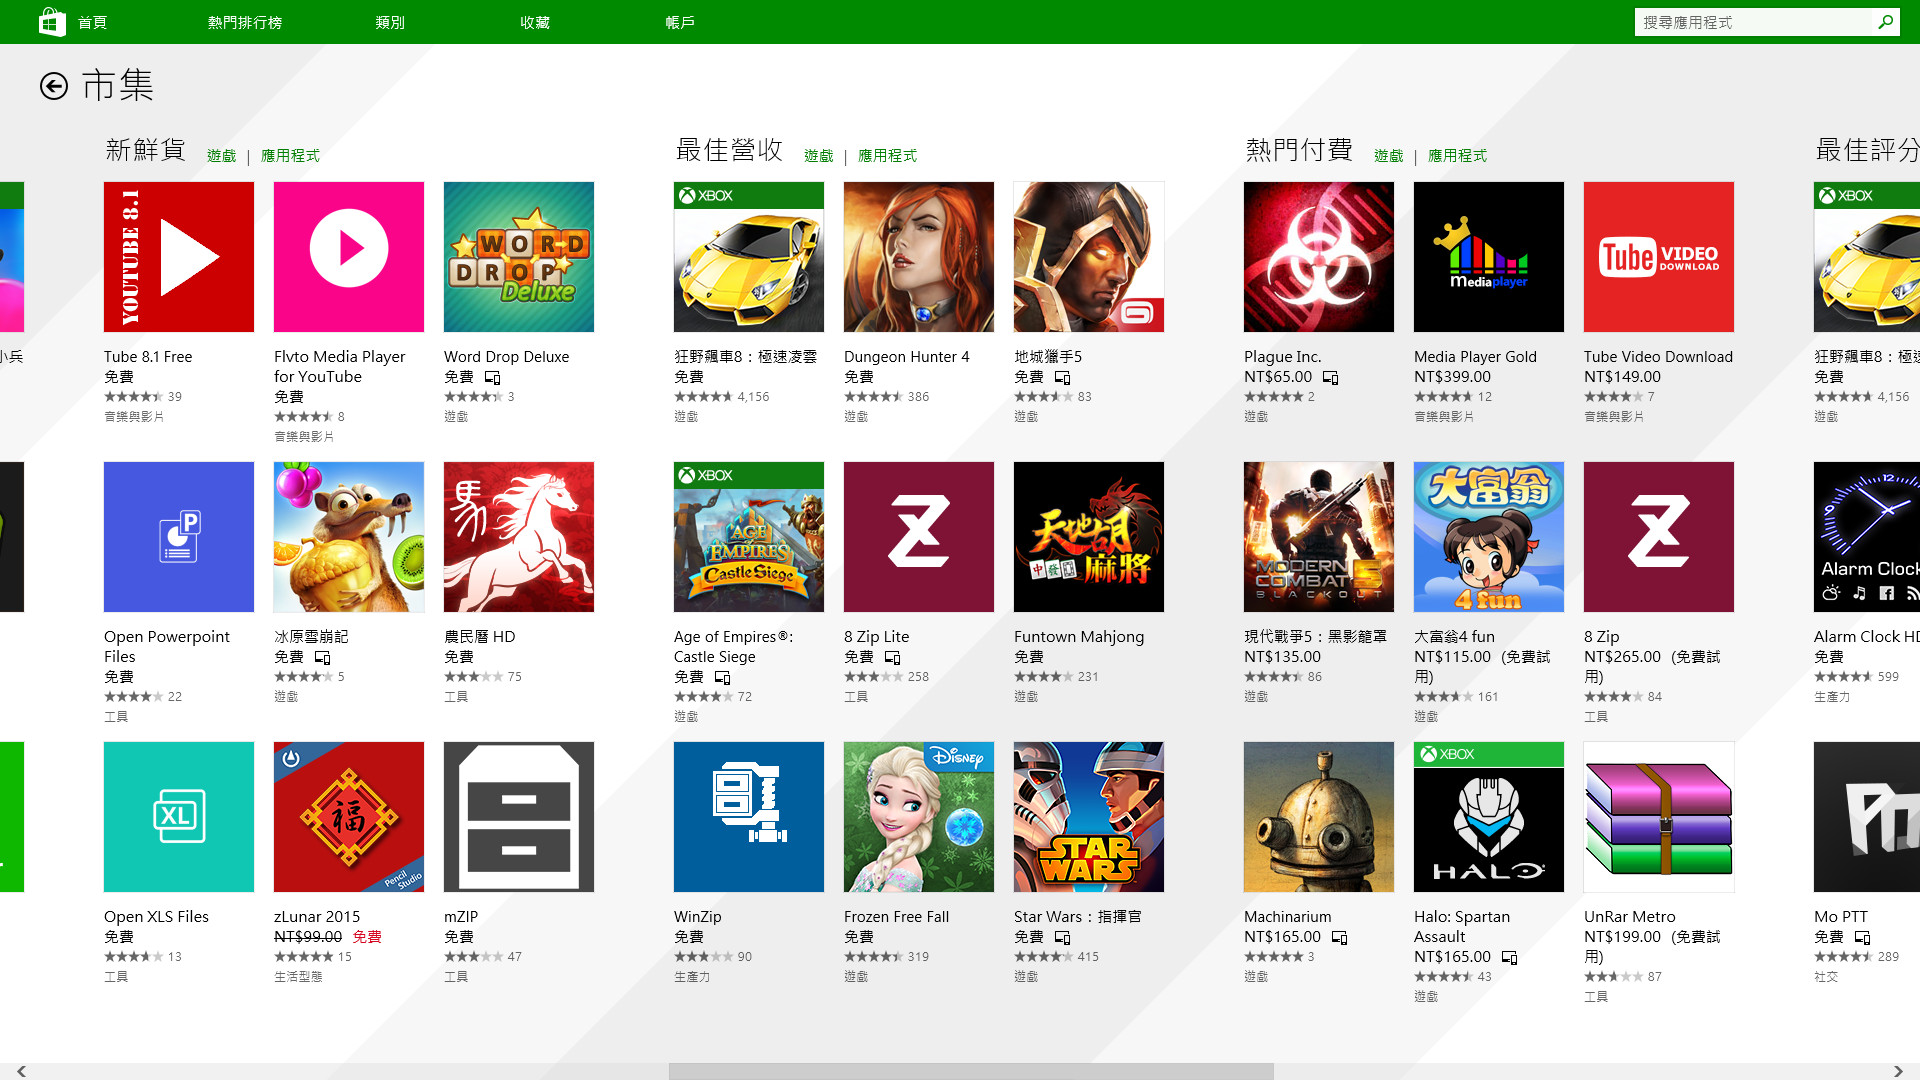
Task: Filter 最佳營收 section by 遊戲
Action: [819, 155]
